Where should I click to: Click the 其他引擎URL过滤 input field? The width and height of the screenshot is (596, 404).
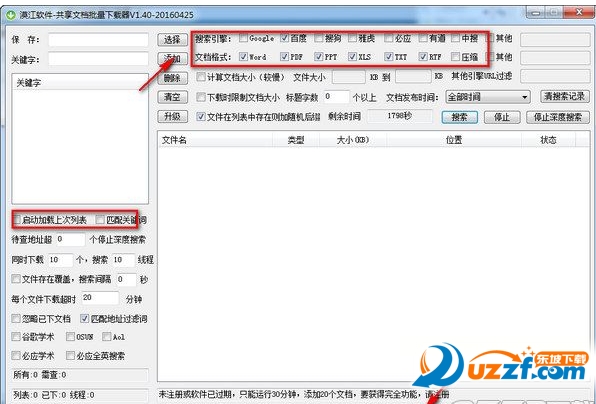(x=555, y=76)
